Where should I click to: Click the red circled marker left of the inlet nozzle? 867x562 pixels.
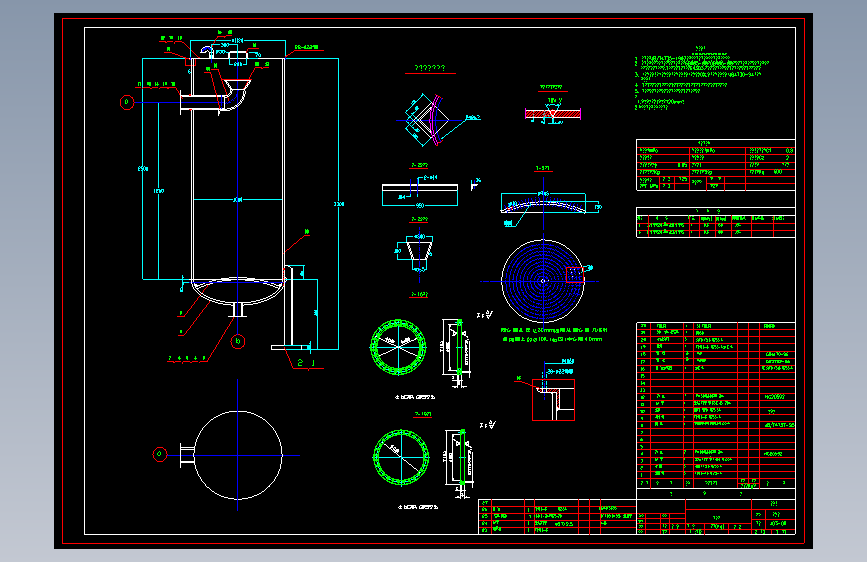point(127,102)
